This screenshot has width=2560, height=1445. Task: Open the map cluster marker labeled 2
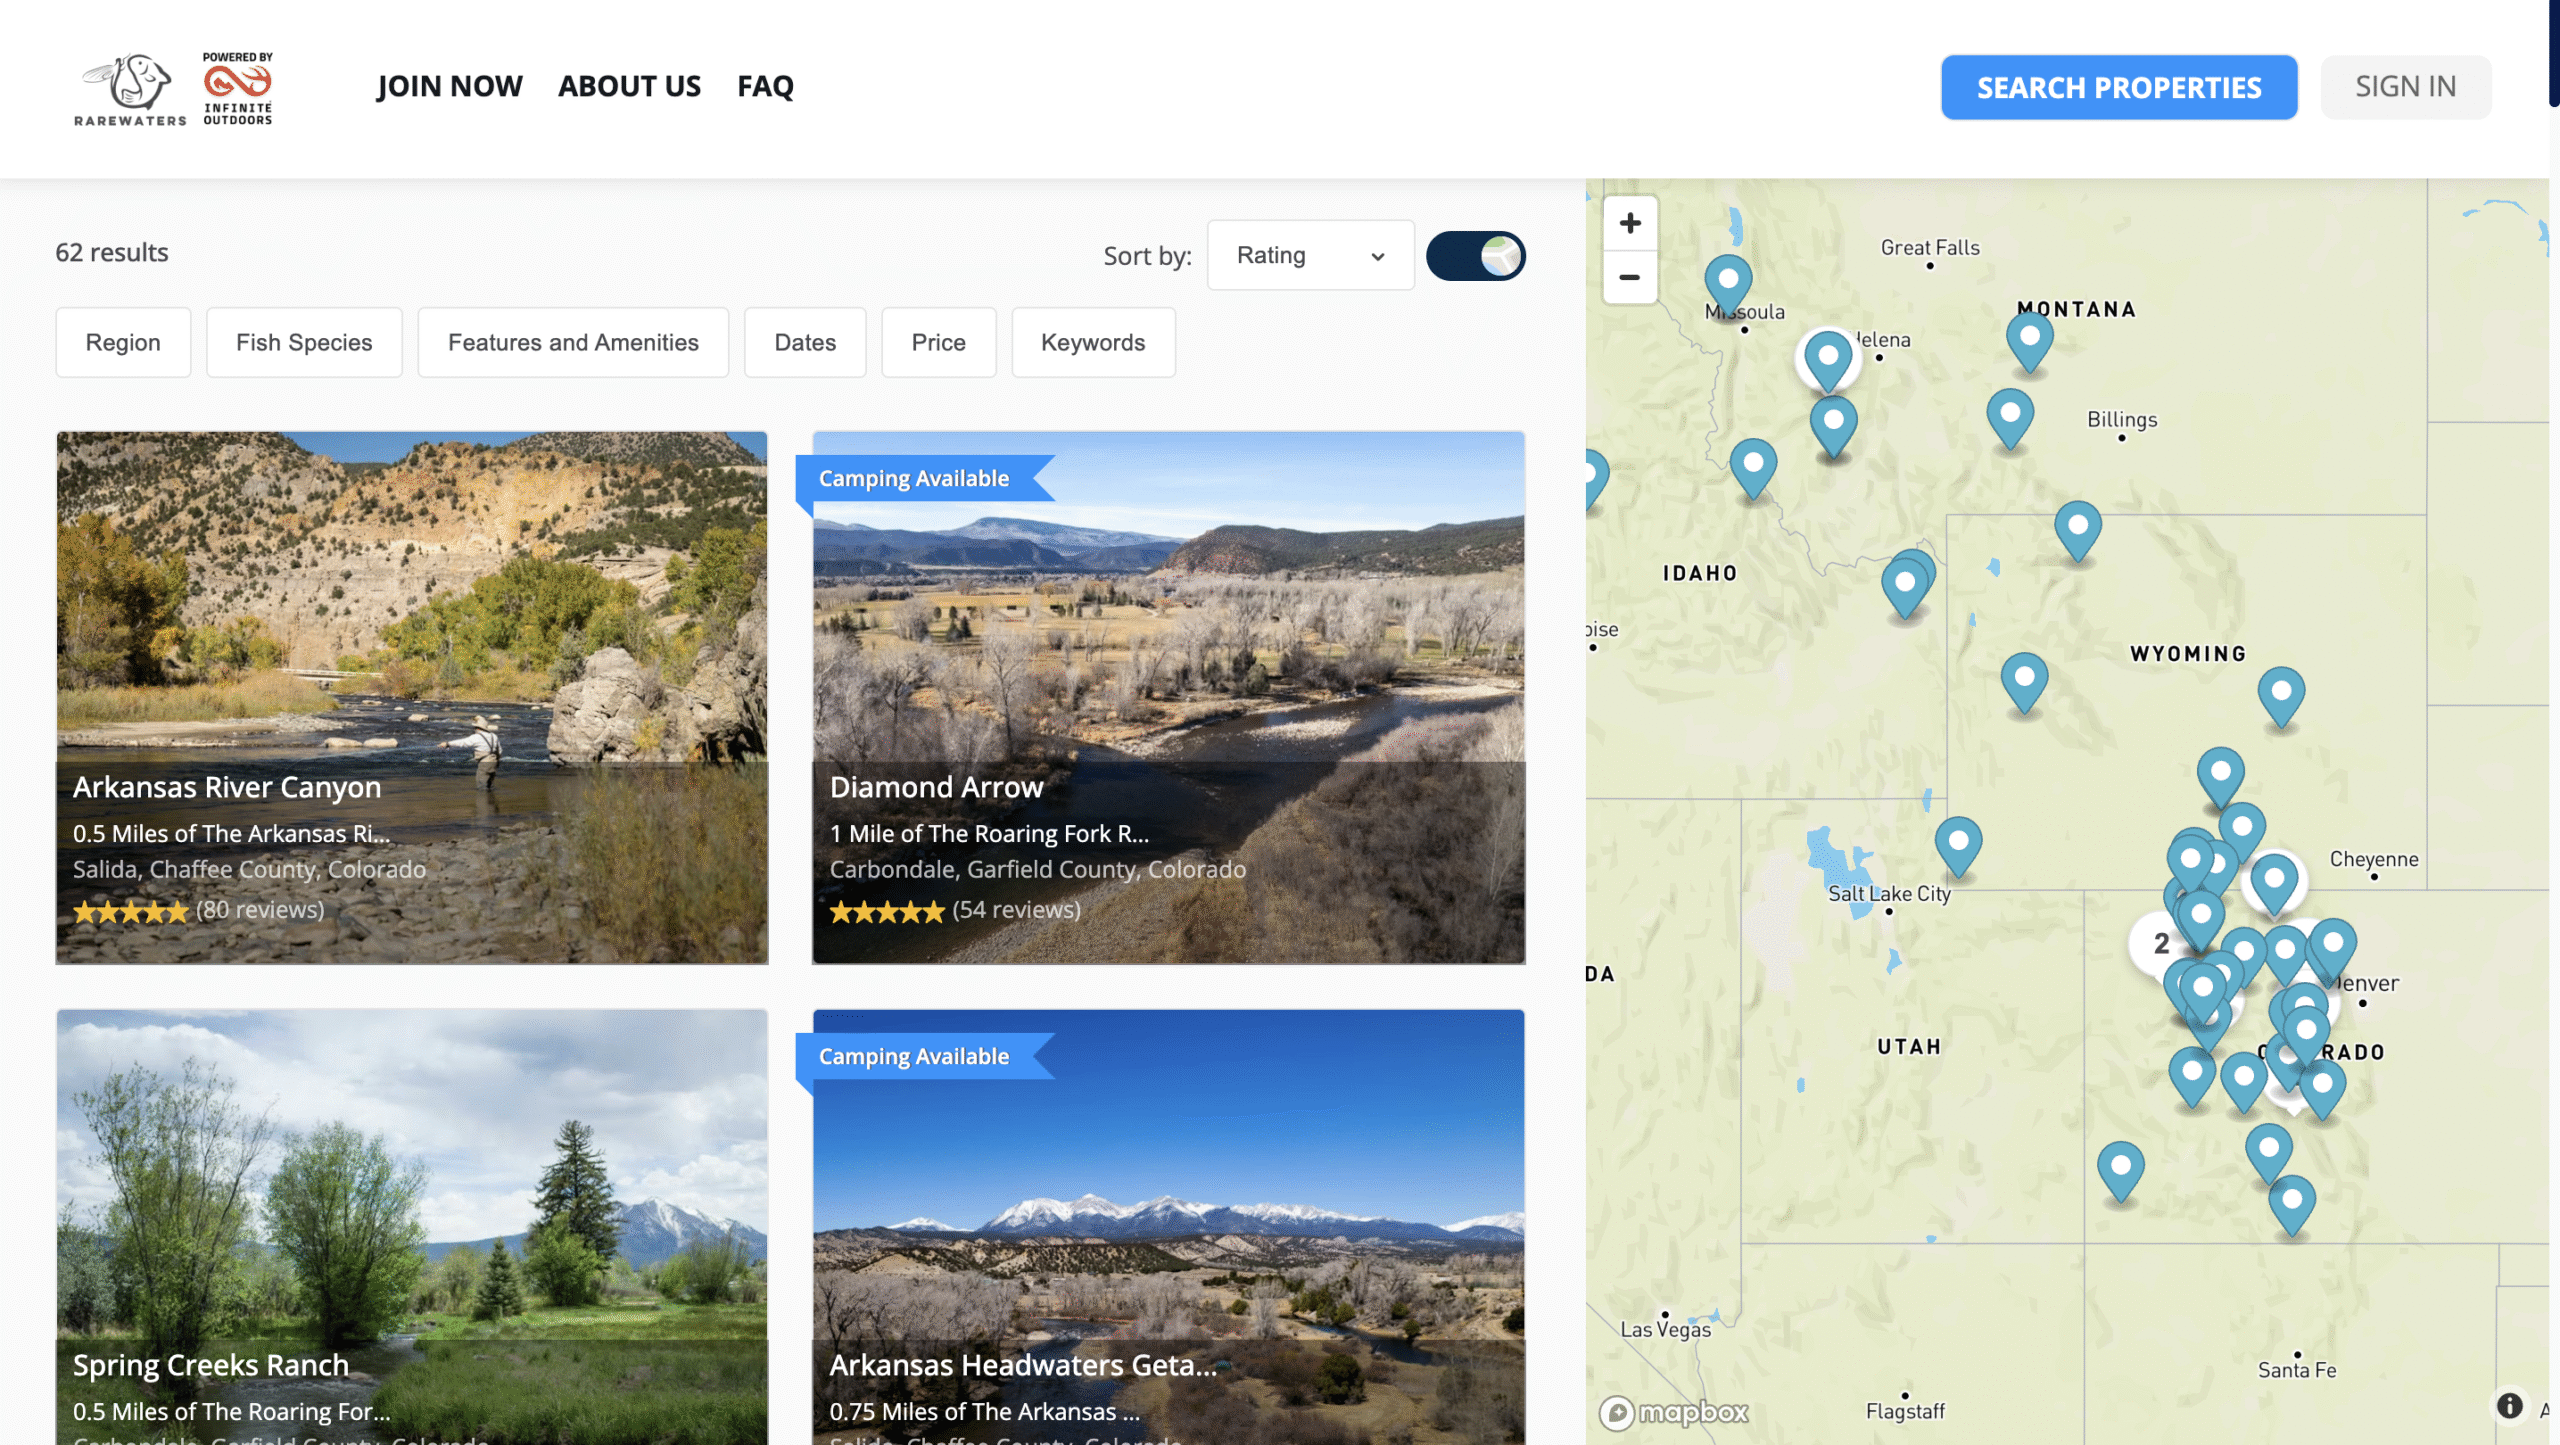(x=2160, y=943)
